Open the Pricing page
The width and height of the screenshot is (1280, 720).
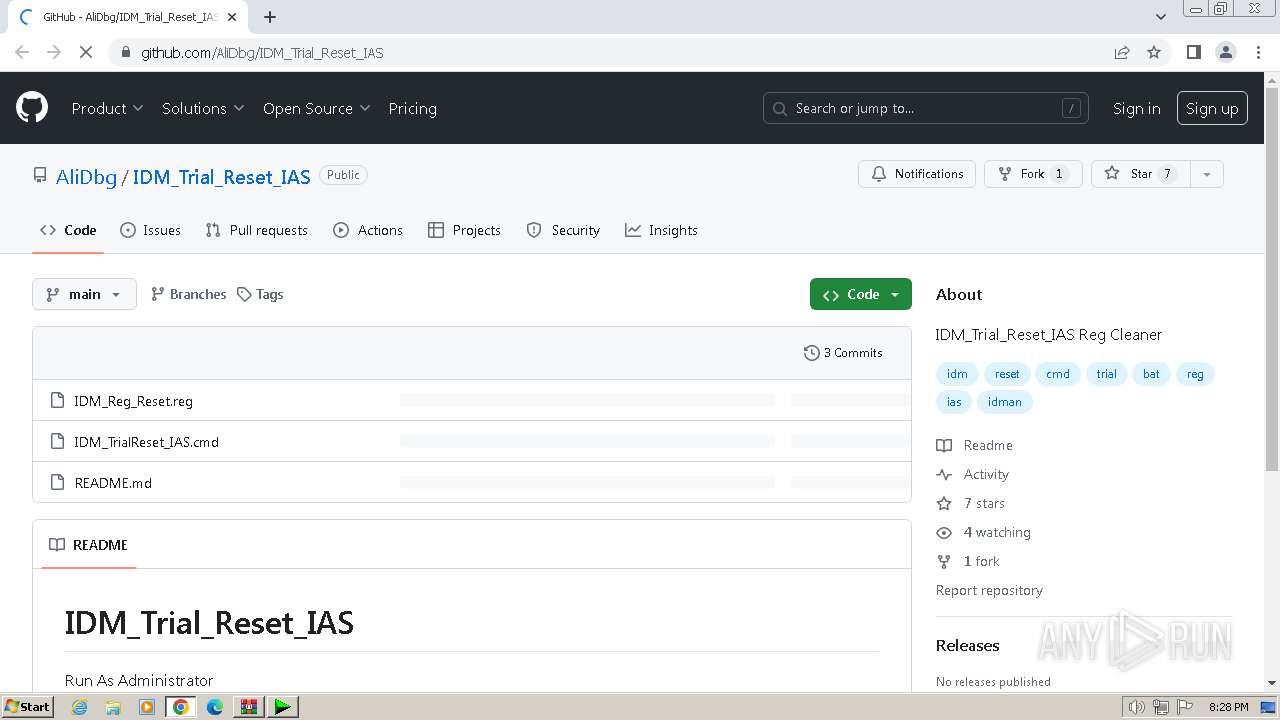(x=412, y=108)
